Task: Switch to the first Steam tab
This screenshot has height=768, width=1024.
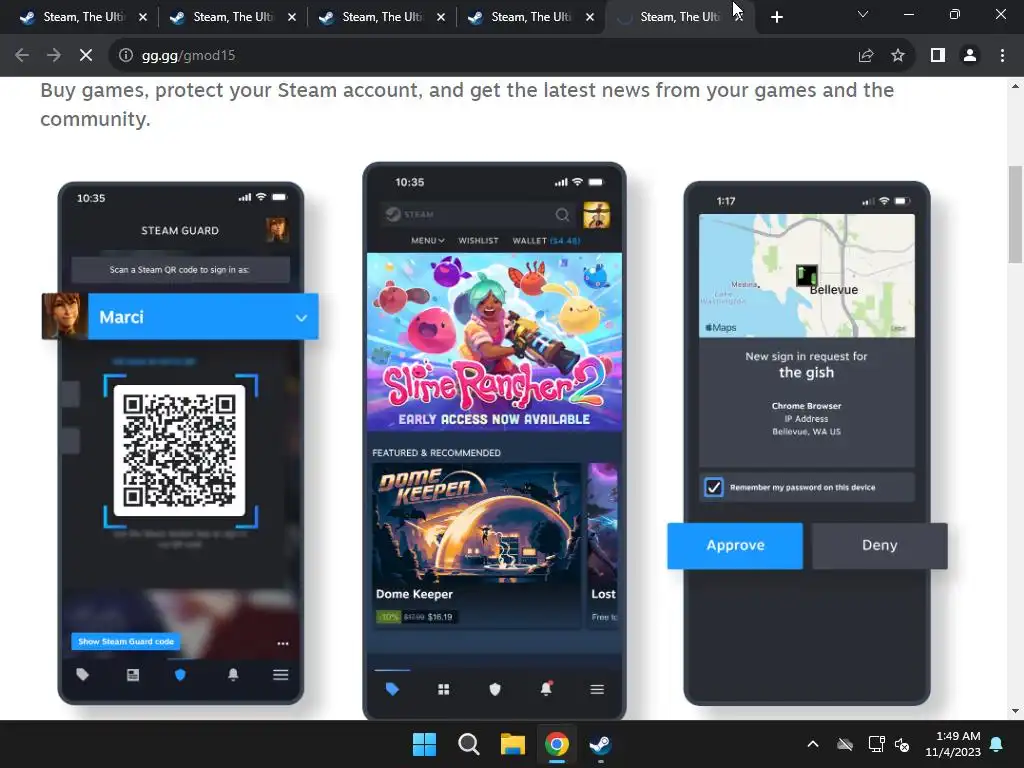Action: tap(81, 17)
